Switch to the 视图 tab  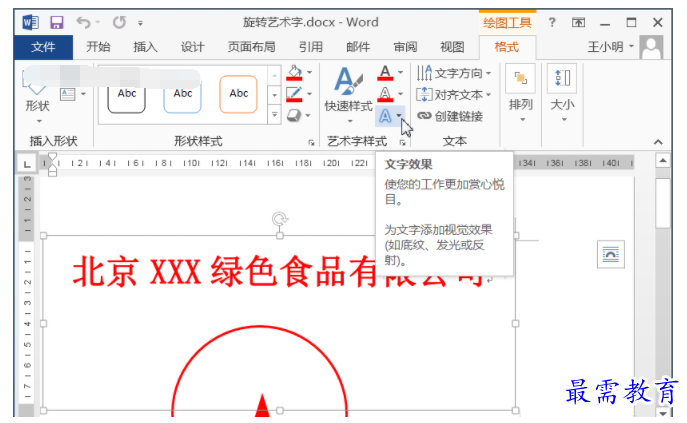coord(452,47)
